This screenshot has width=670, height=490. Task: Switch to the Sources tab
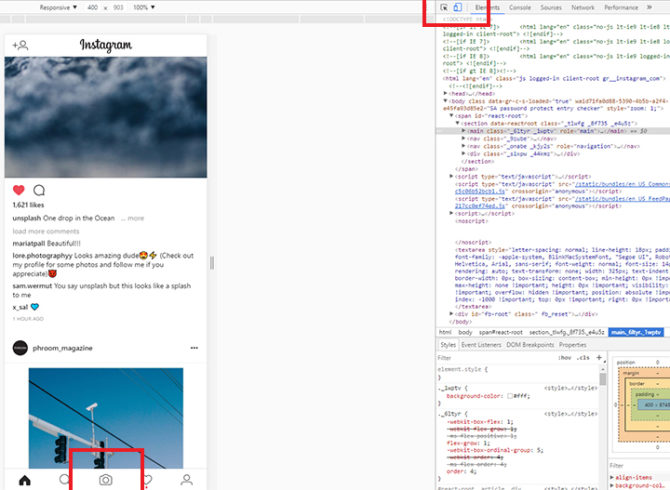551,7
